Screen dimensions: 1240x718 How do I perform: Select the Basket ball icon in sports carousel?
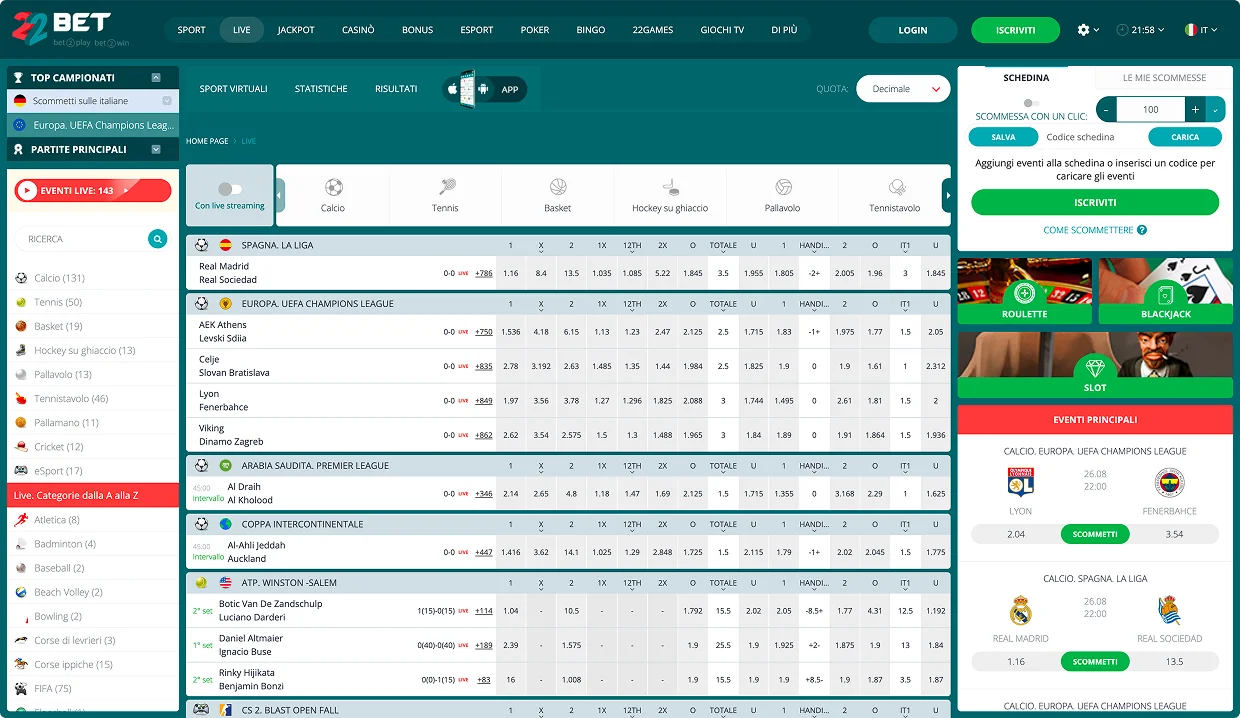558,187
